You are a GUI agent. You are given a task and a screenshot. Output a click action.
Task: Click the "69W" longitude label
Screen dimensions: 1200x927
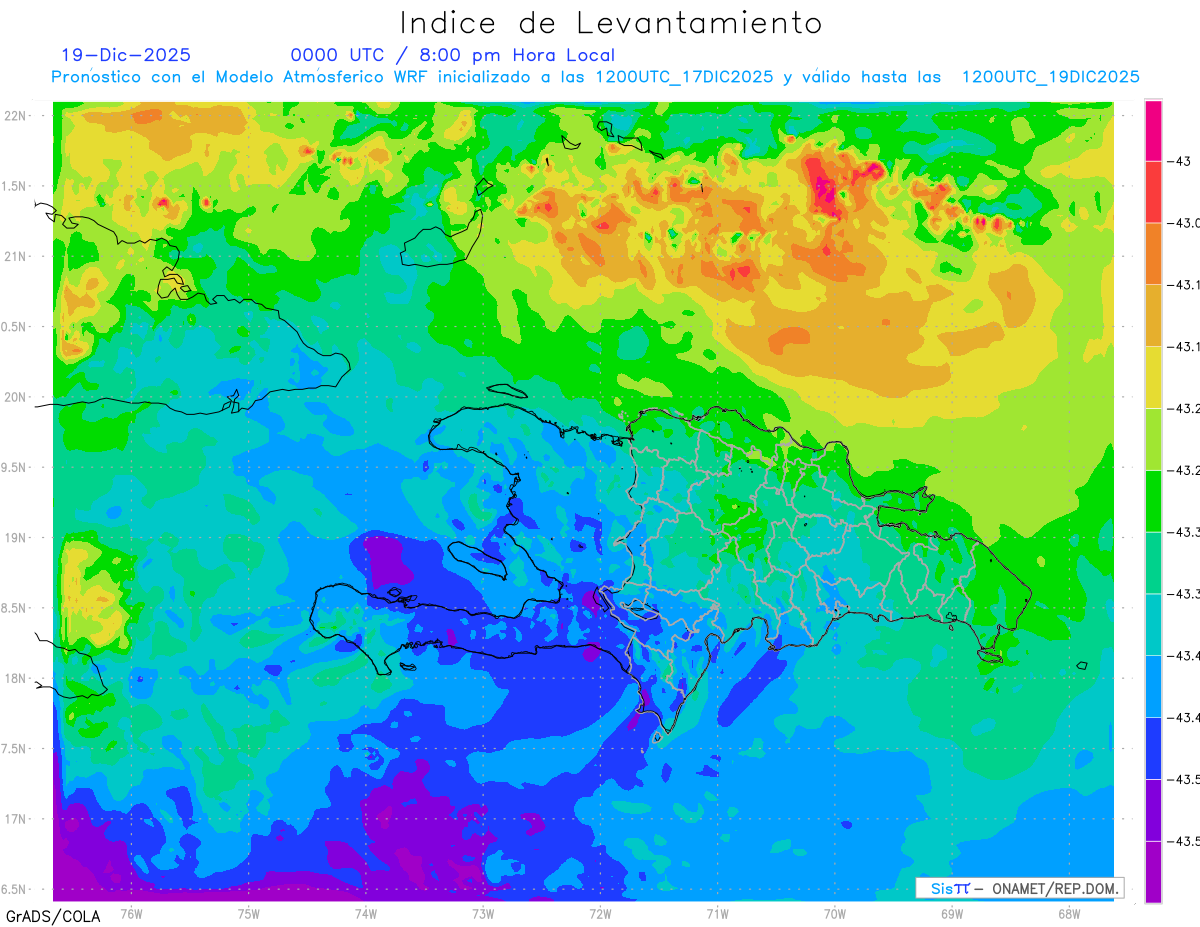[x=951, y=913]
